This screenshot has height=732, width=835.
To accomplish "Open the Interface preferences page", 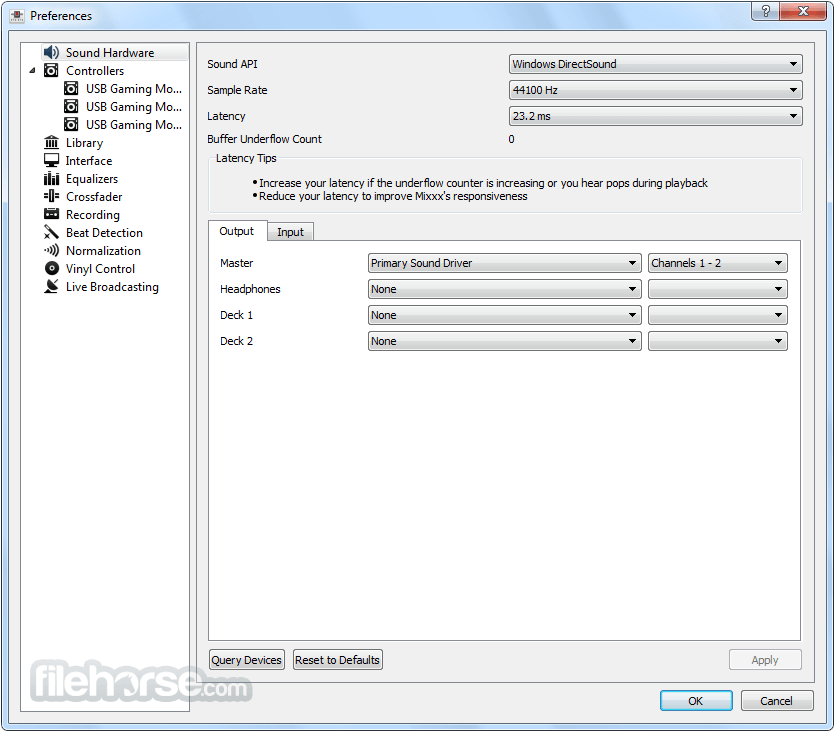I will (x=89, y=161).
